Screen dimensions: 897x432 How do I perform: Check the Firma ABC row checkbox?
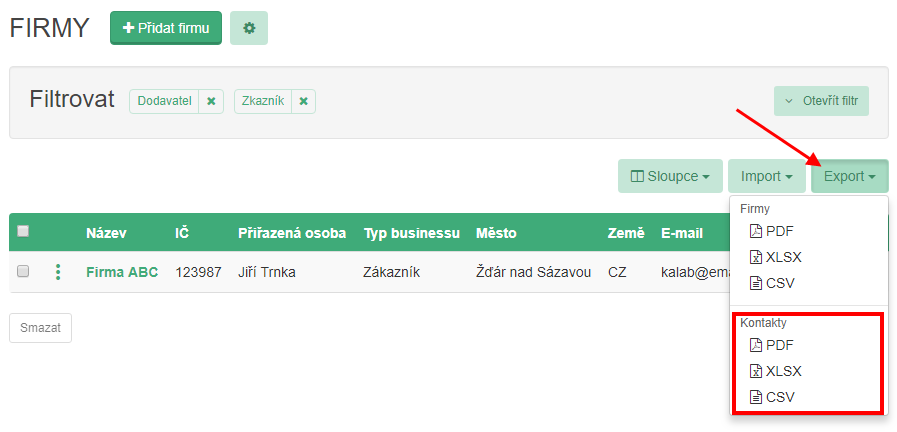[x=23, y=271]
